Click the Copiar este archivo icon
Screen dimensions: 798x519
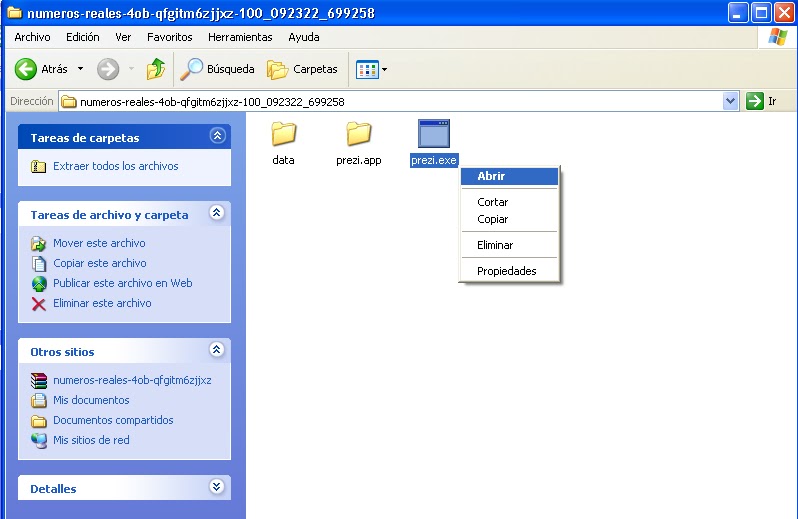click(39, 264)
